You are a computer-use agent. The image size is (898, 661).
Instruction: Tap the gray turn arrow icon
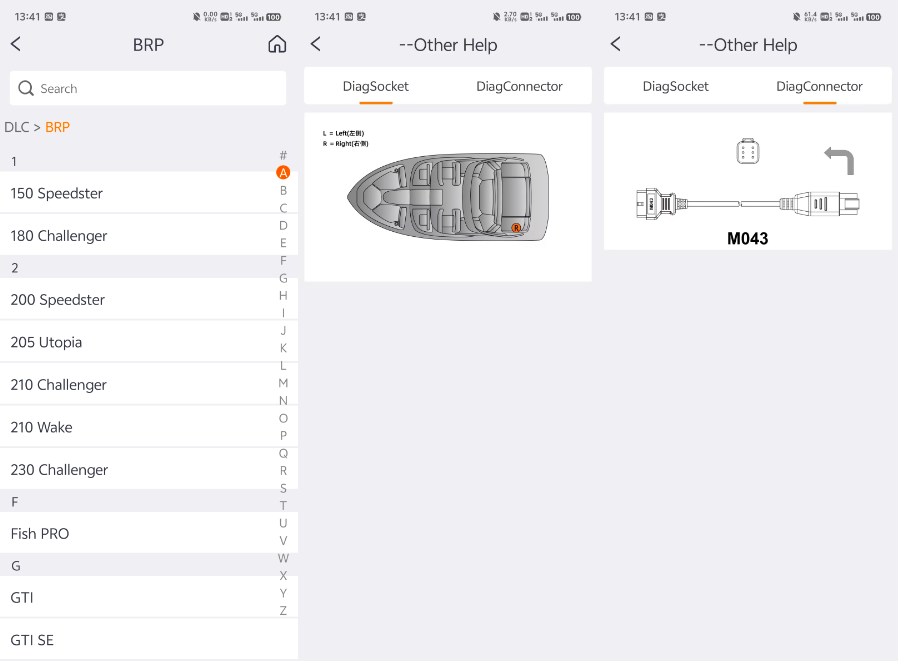(x=839, y=161)
